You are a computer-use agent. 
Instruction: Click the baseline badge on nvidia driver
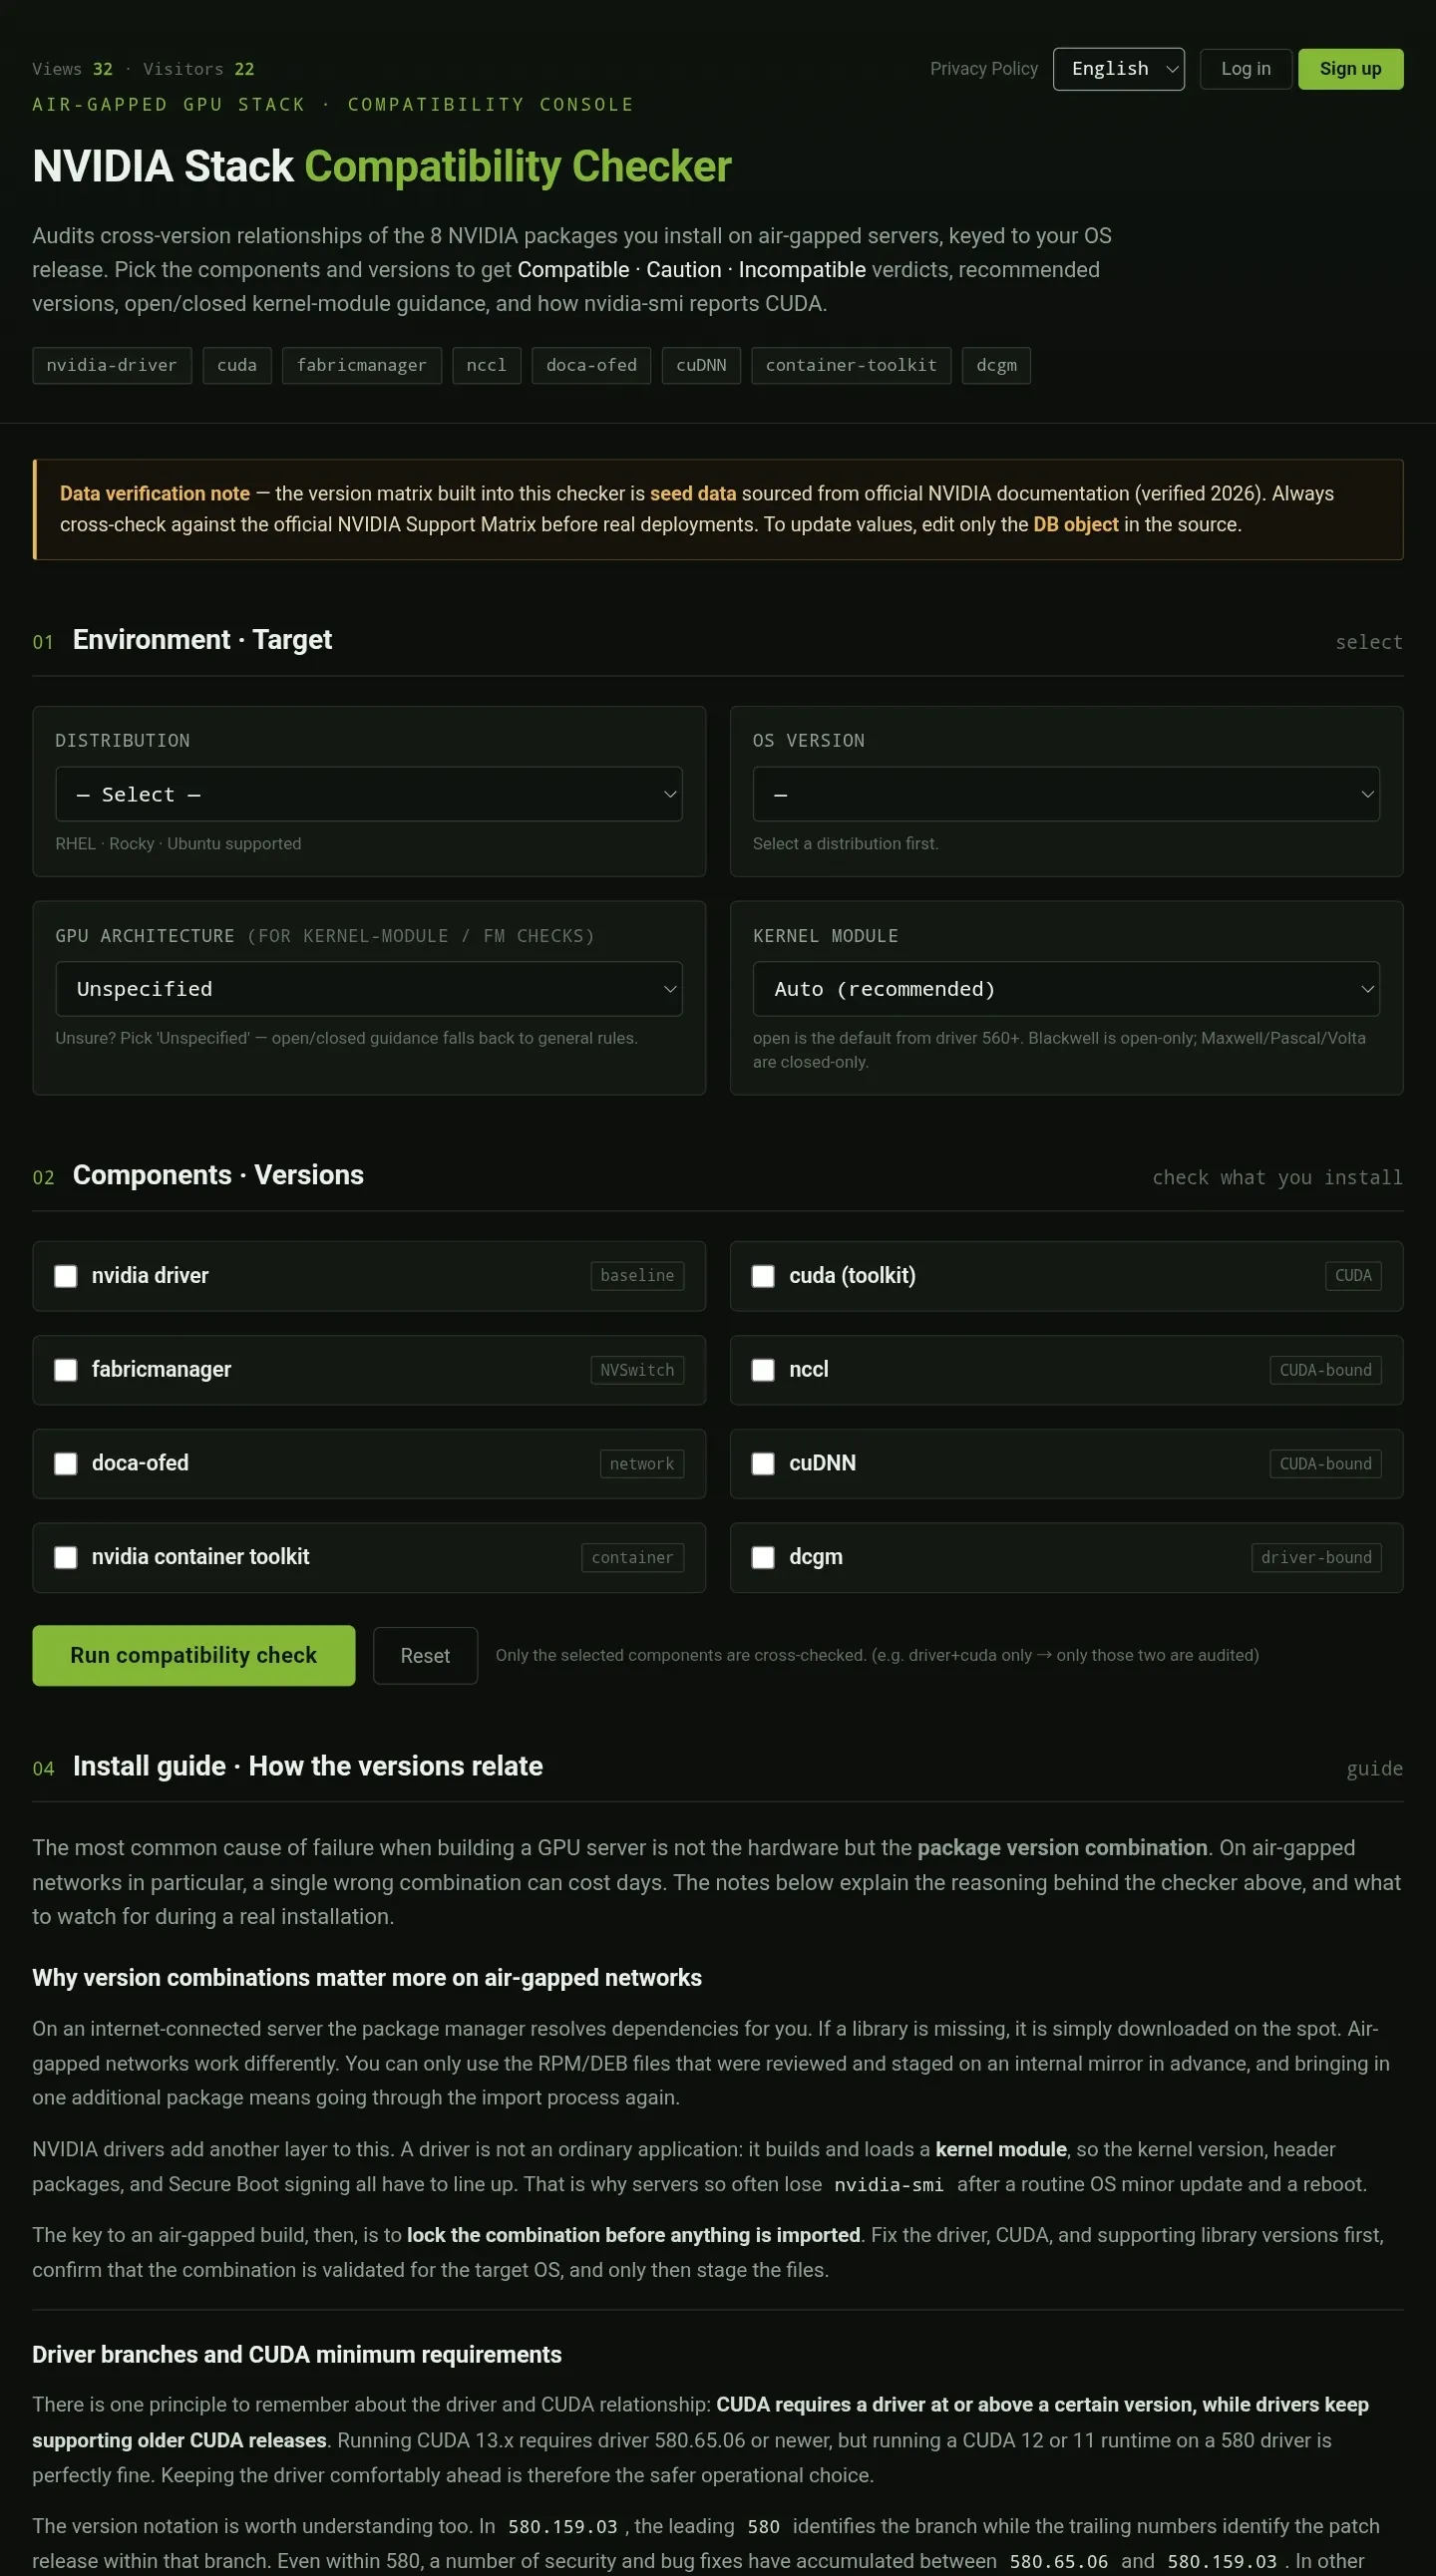click(637, 1276)
